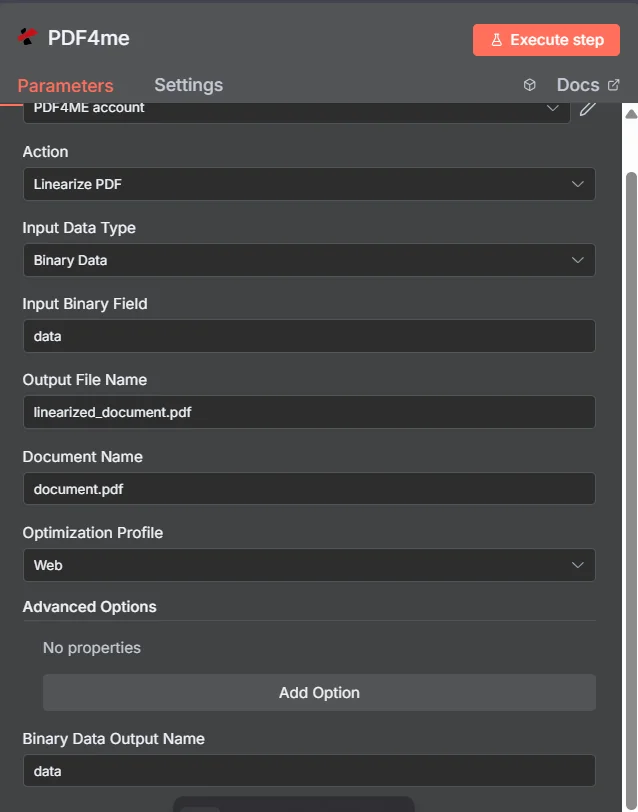
Task: Focus the Output File Name input
Action: 309,412
